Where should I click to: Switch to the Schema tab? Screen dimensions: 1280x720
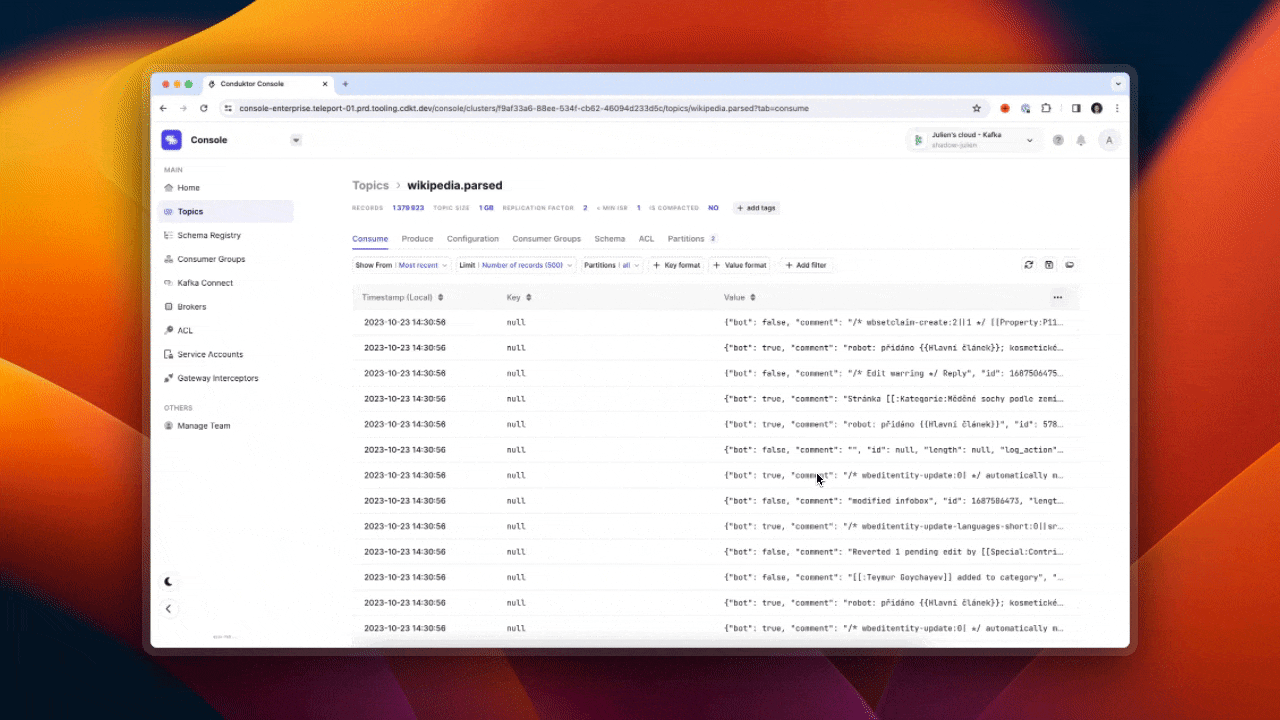(x=609, y=239)
